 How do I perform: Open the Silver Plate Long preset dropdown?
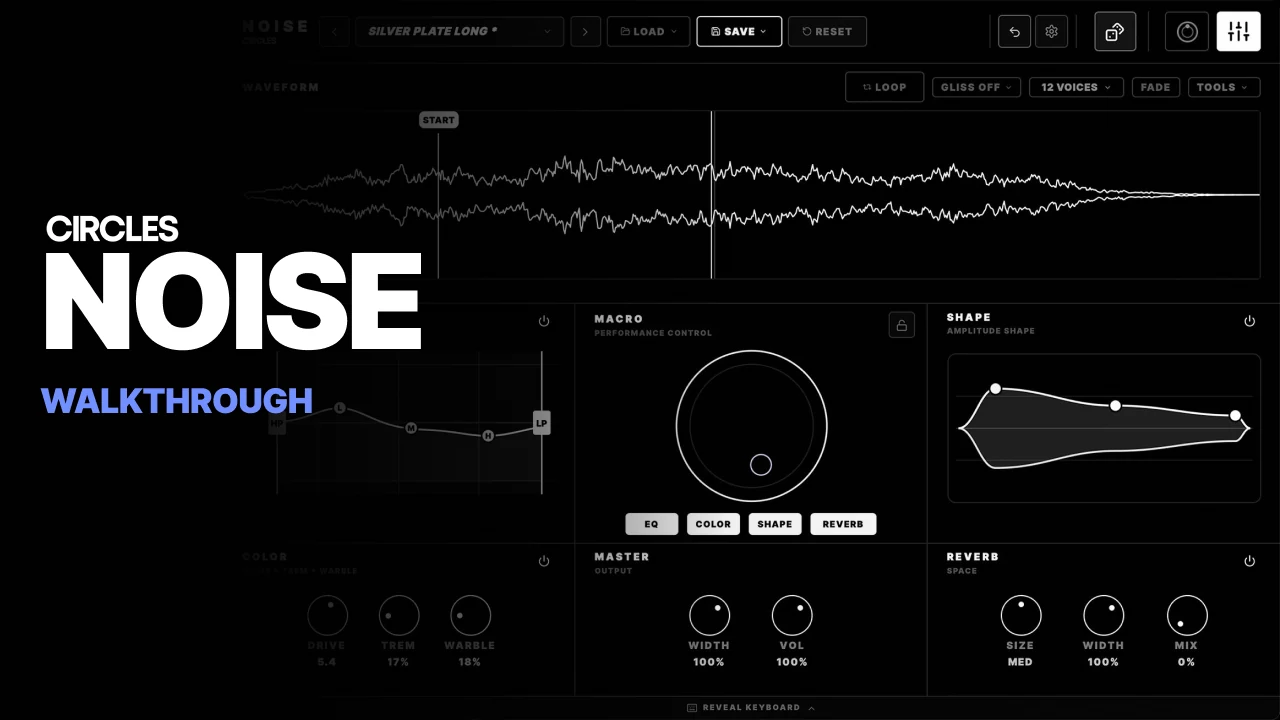click(x=459, y=31)
